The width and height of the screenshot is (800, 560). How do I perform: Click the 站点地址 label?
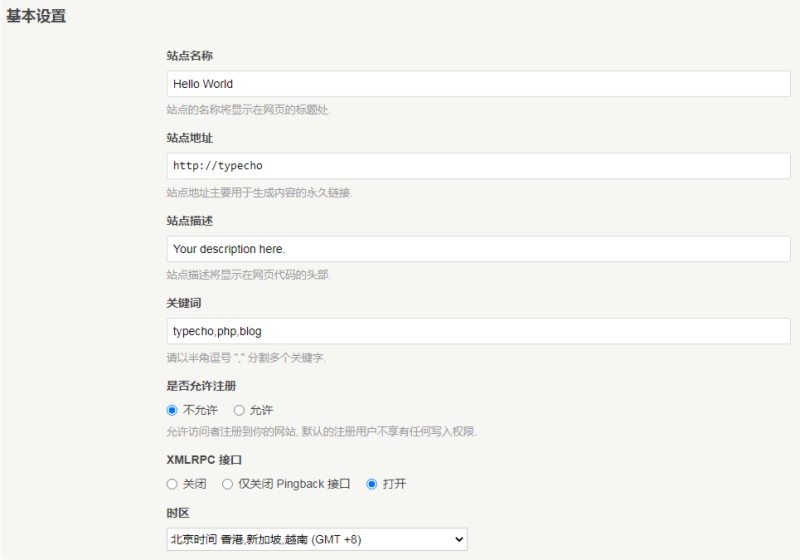point(189,138)
